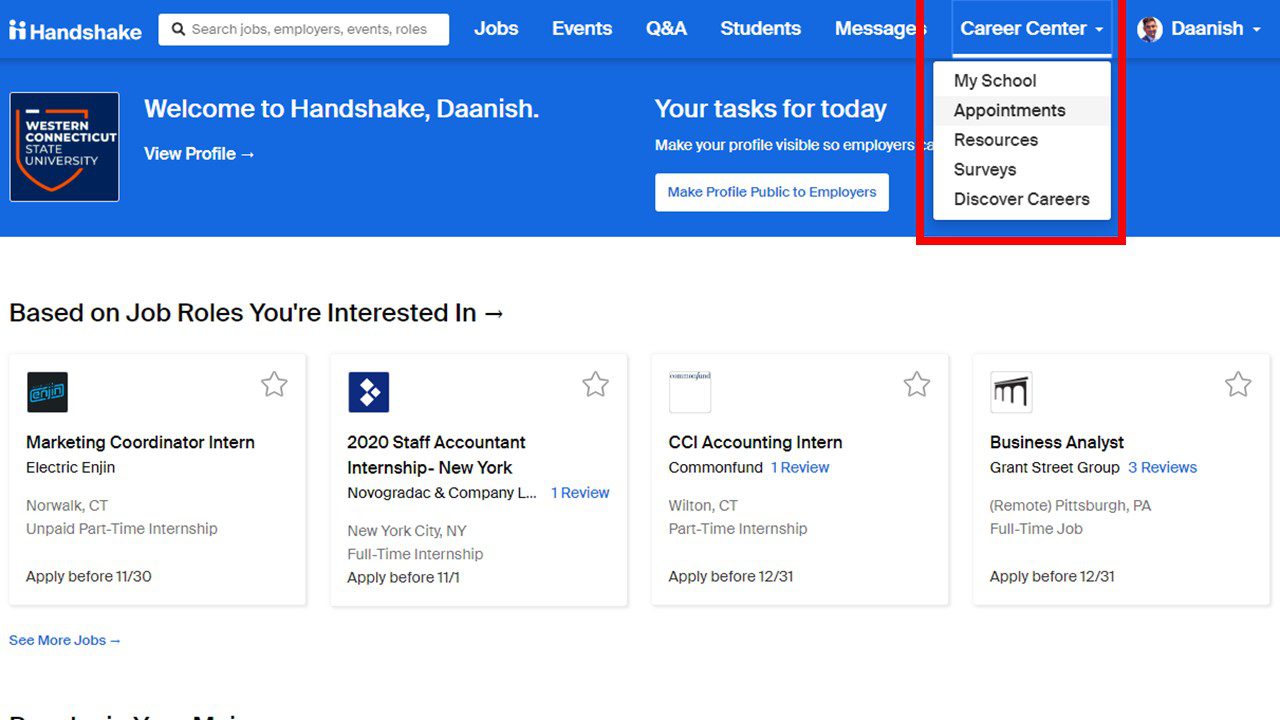
Task: Open Based on Job Roles You're Interested In
Action: [257, 313]
